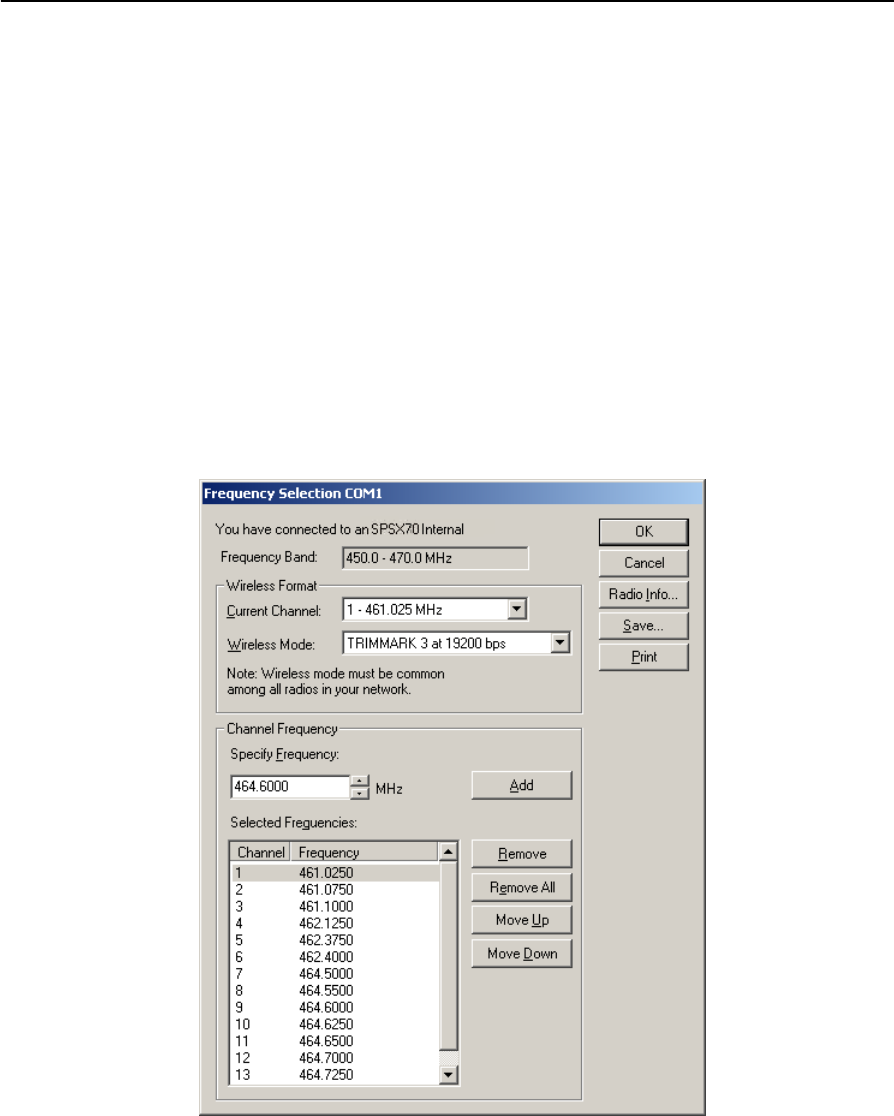Open the Radio Info dialog
Screen dimensions: 894x1116
click(x=643, y=594)
